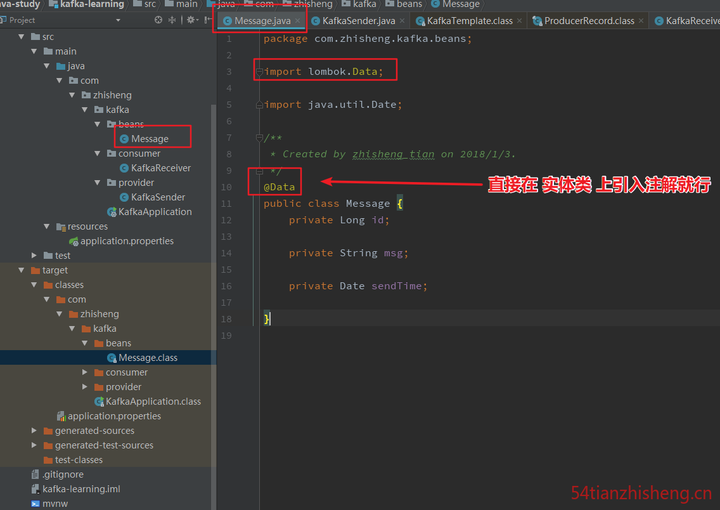
Task: Click the gutter at line number 12
Action: (226, 220)
